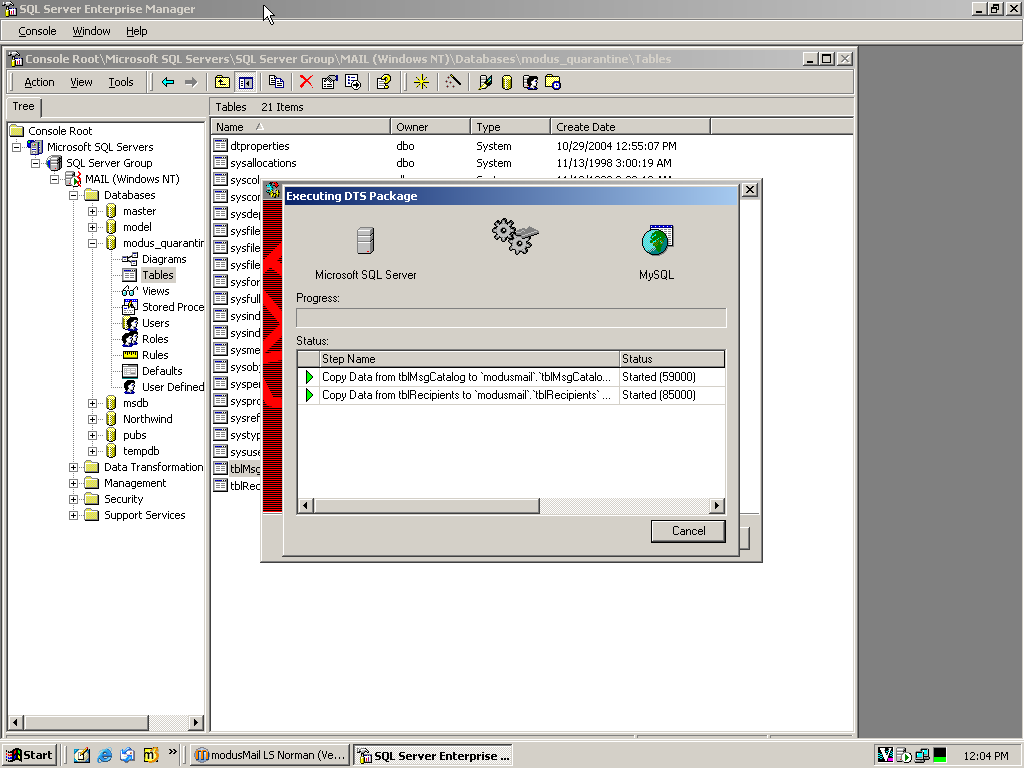
Task: Expand the model database node
Action: [93, 227]
